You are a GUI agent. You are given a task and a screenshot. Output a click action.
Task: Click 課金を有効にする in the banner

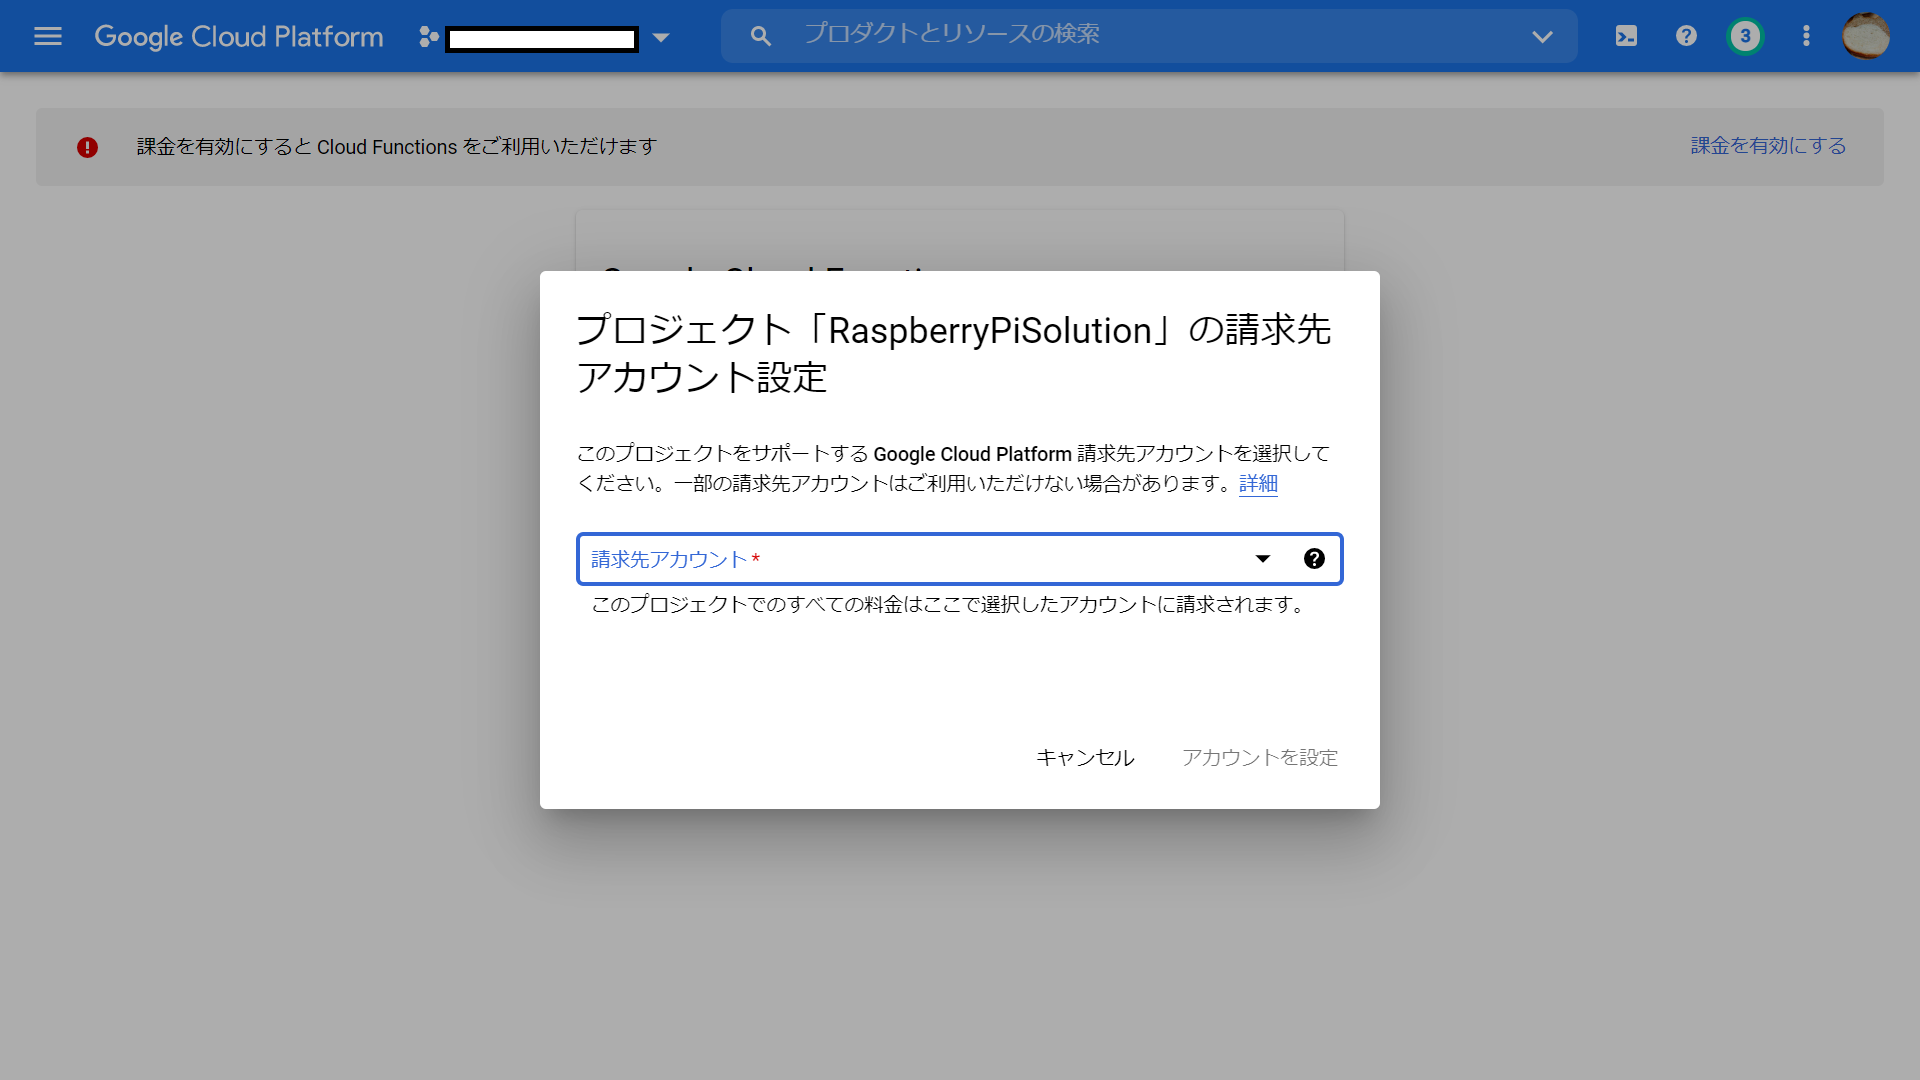(x=1768, y=146)
